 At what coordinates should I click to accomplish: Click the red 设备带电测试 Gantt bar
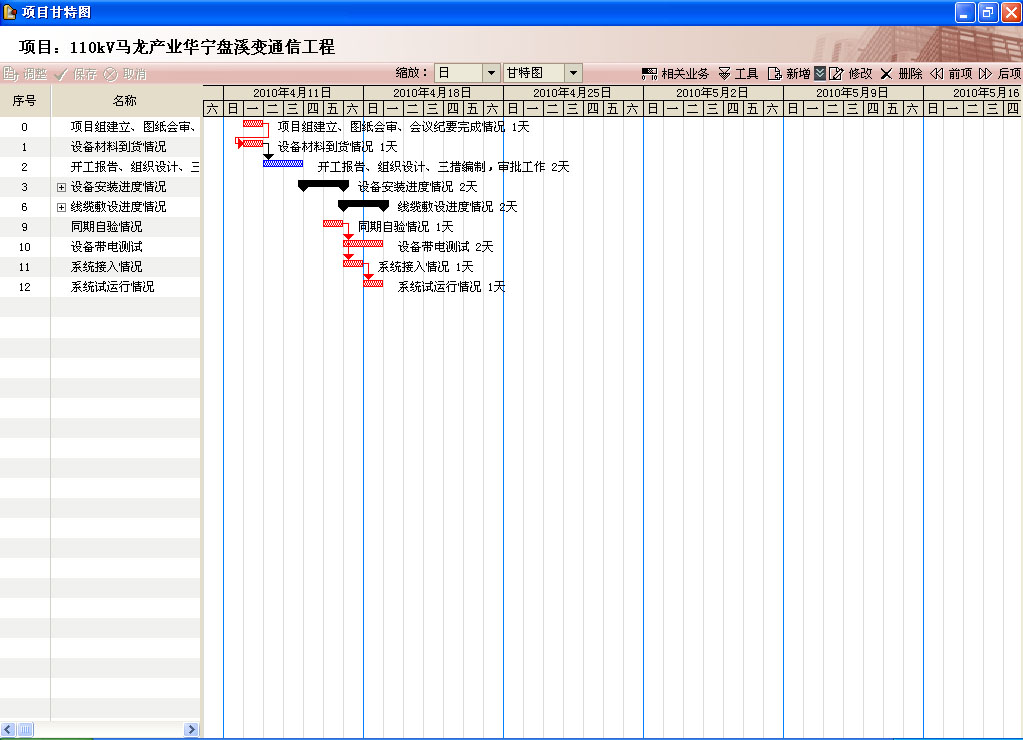(x=364, y=243)
